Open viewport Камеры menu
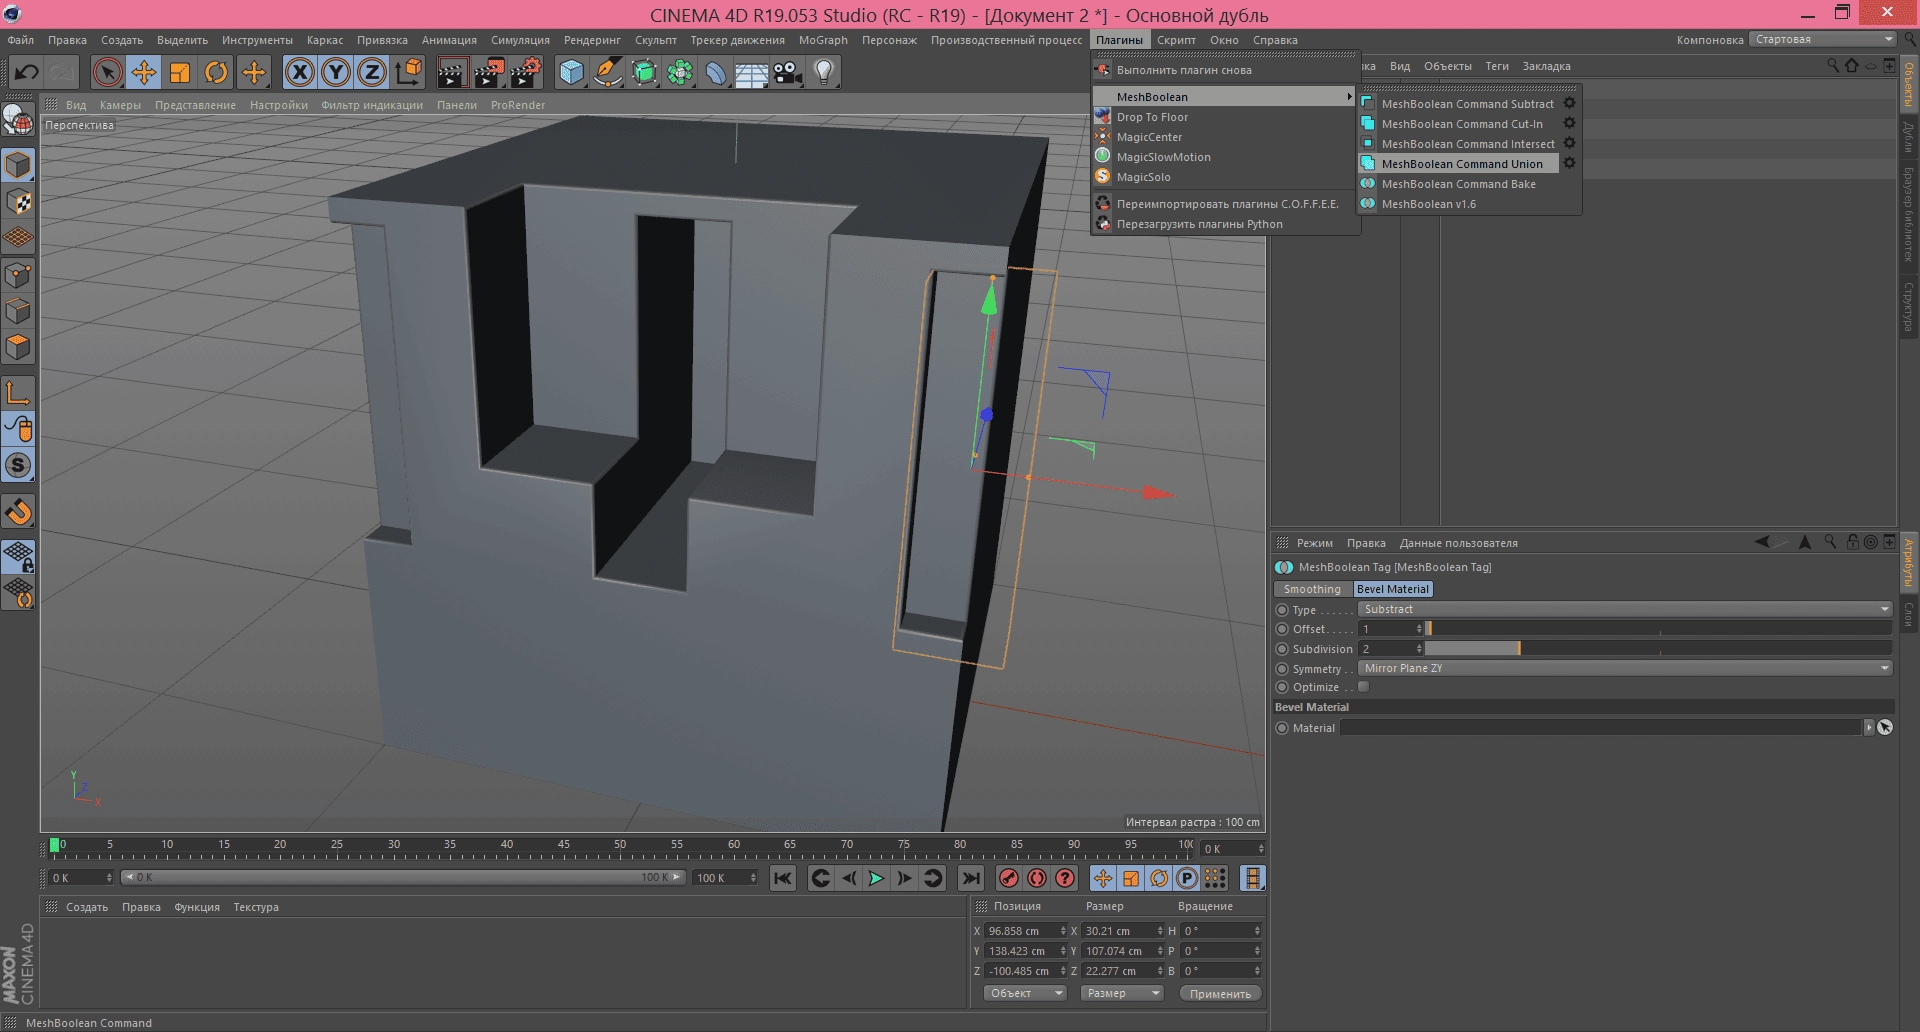The image size is (1920, 1032). (x=120, y=105)
